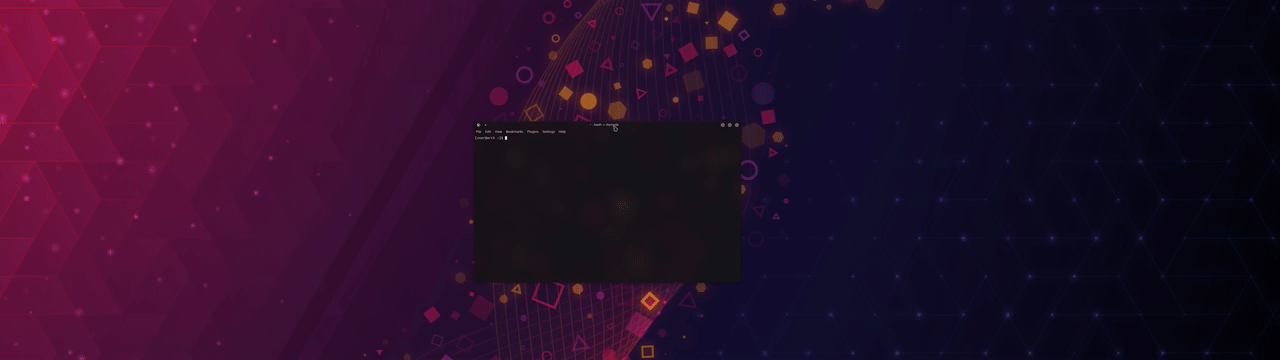Viewport: 1280px width, 360px height.
Task: Toggle the pin on all desktops icon
Action: coord(485,125)
